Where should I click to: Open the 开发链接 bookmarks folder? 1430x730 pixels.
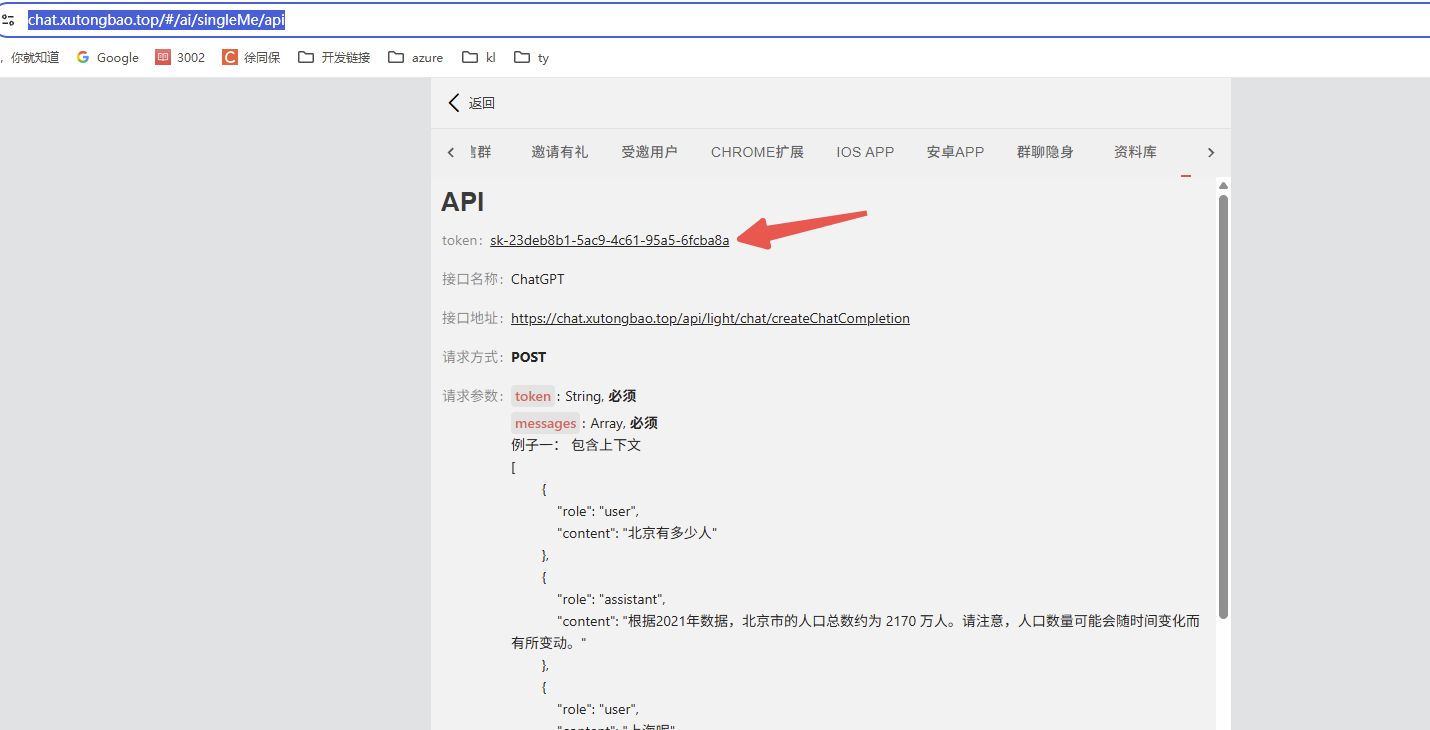pos(334,57)
